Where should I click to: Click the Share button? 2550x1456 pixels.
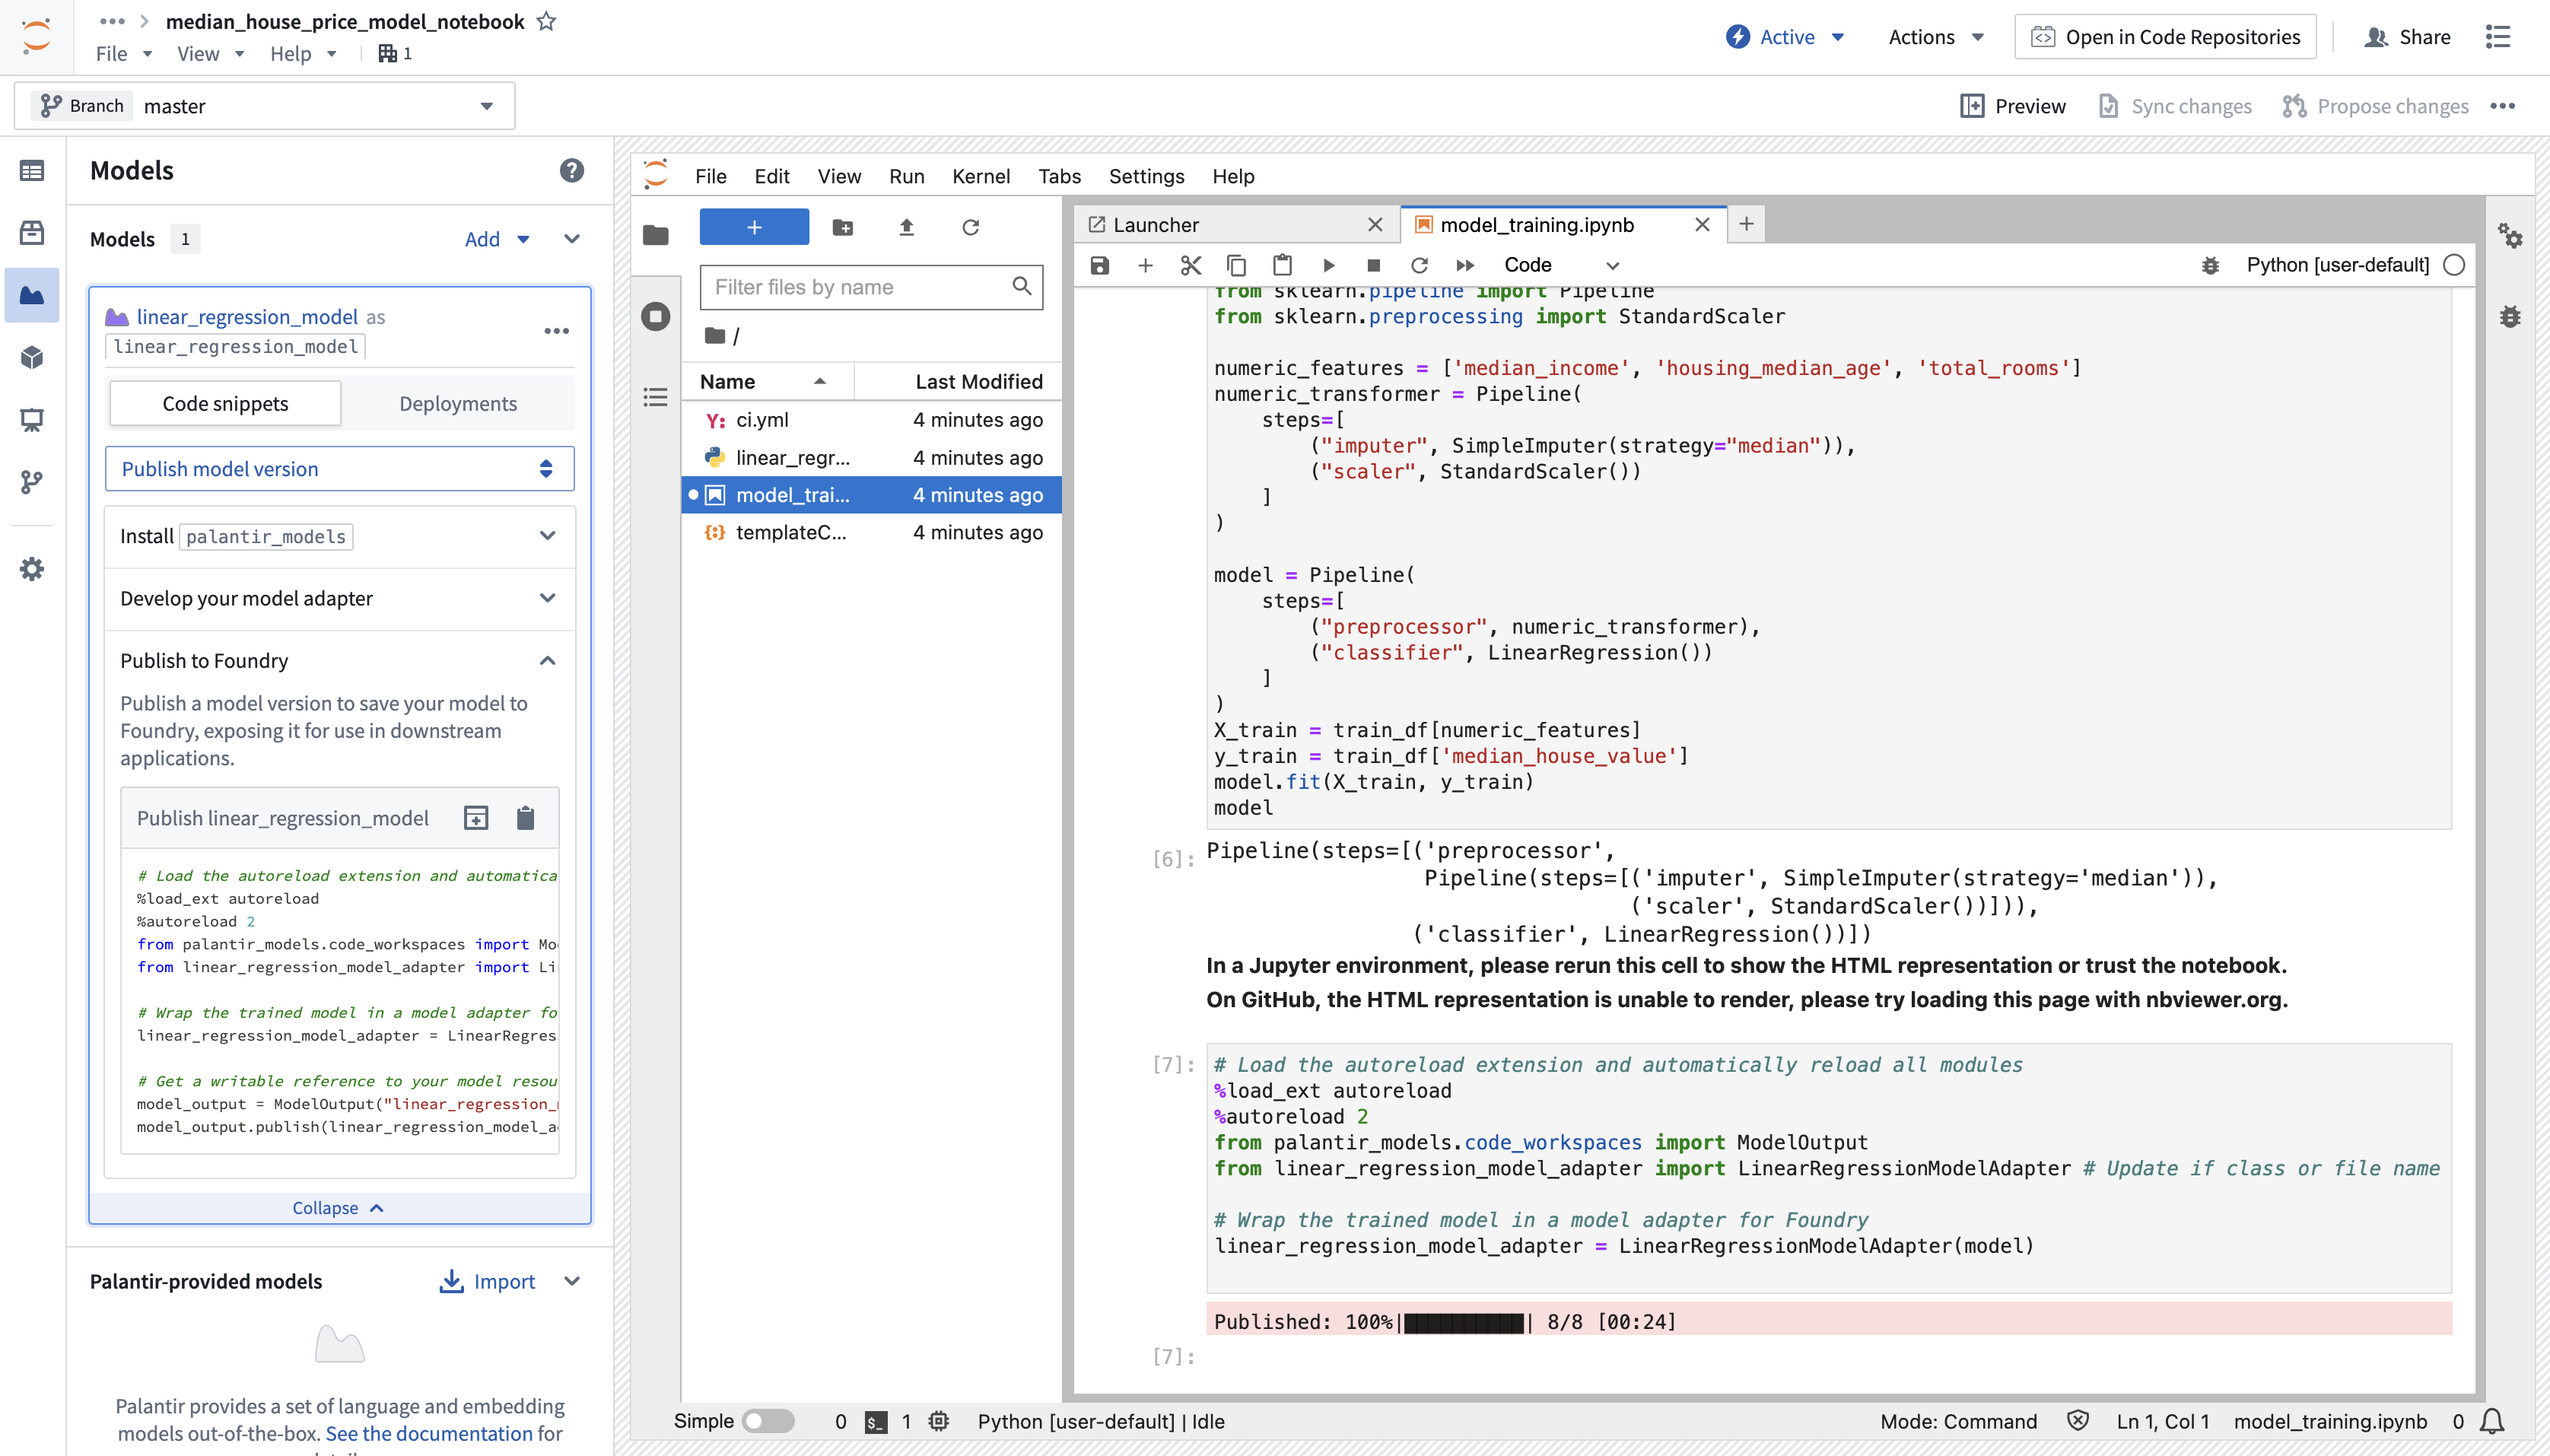pos(2407,37)
